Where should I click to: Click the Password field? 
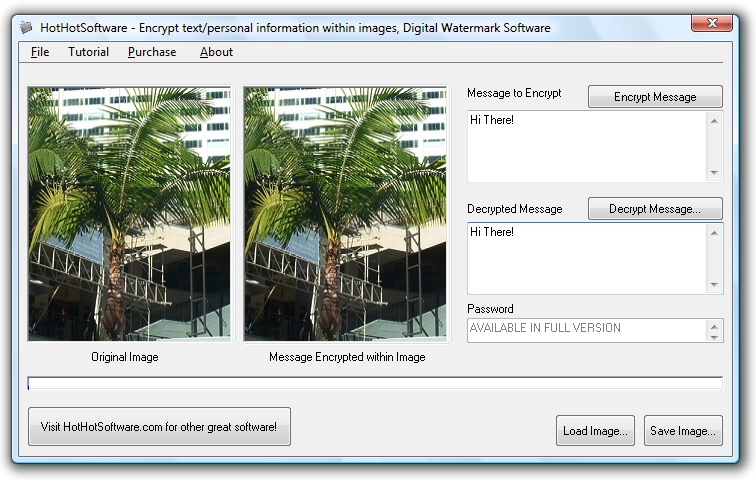587,329
